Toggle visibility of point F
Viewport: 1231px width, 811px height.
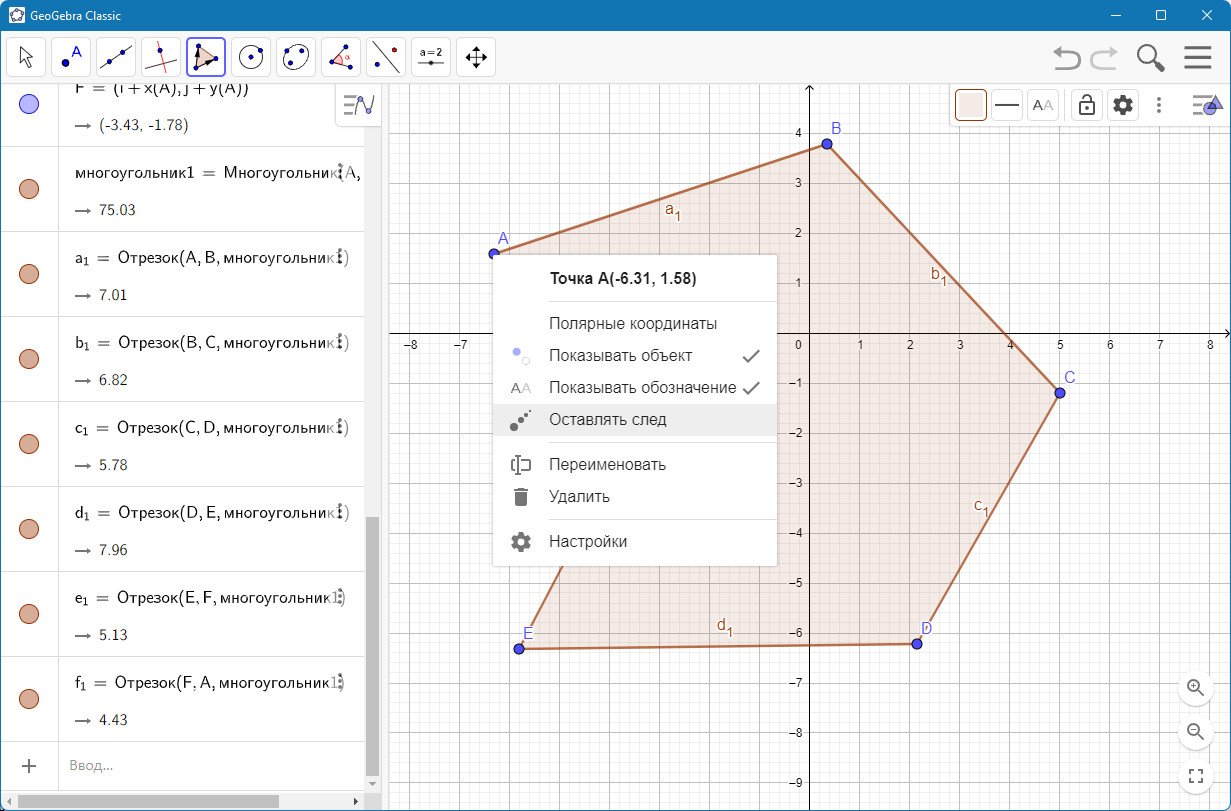pos(29,103)
